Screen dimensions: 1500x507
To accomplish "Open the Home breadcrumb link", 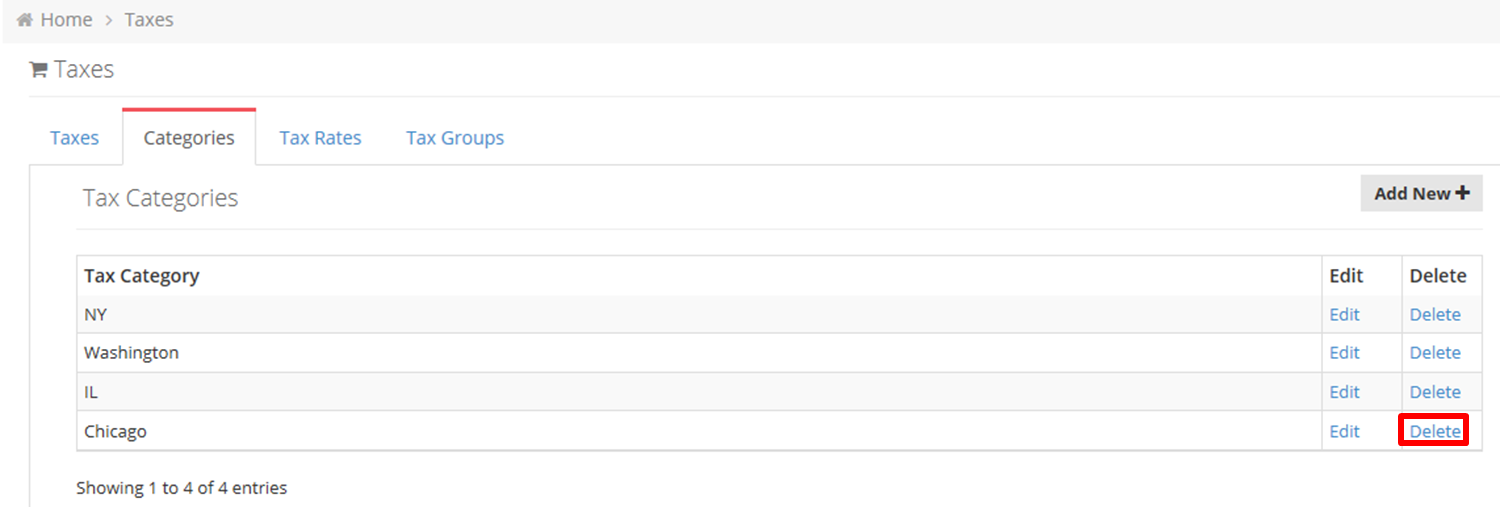I will [66, 20].
